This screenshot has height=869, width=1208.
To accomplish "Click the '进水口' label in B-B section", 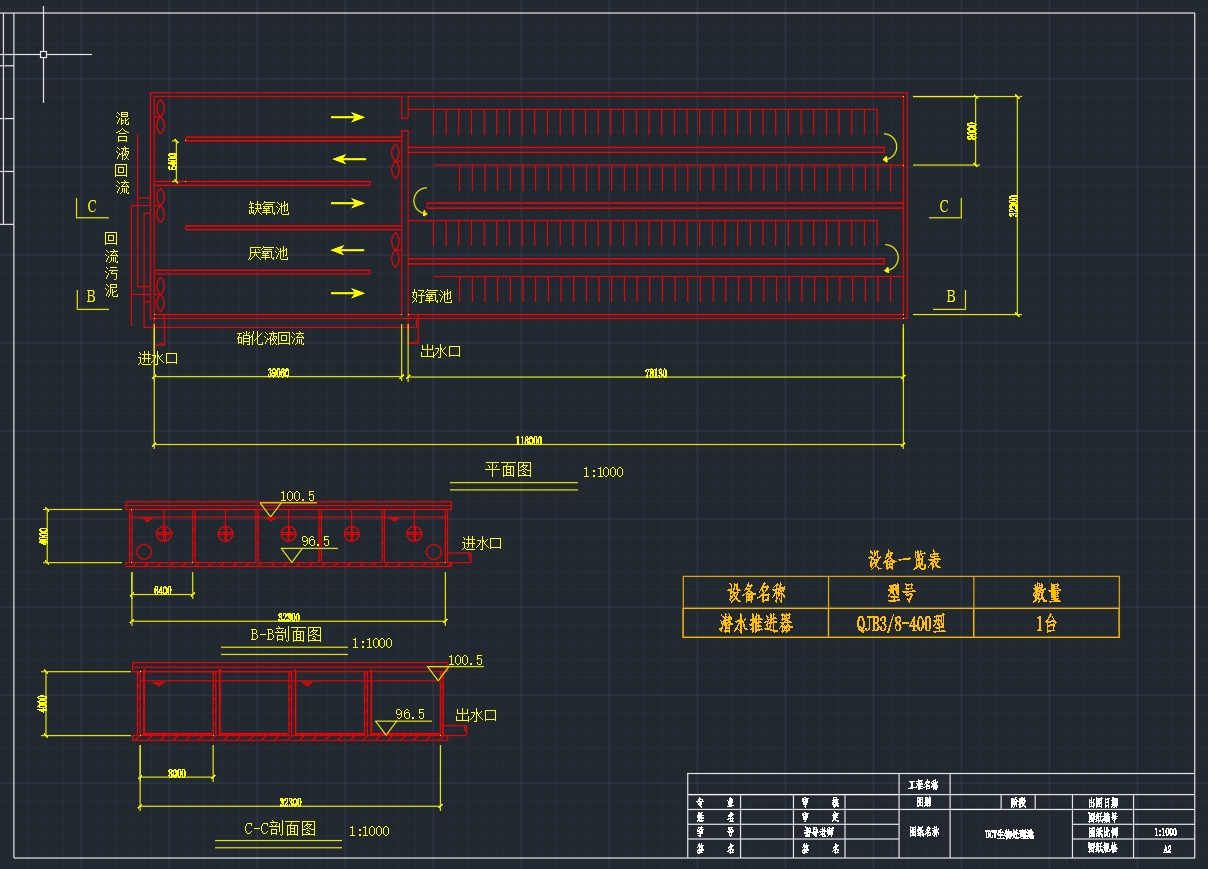I will [481, 544].
